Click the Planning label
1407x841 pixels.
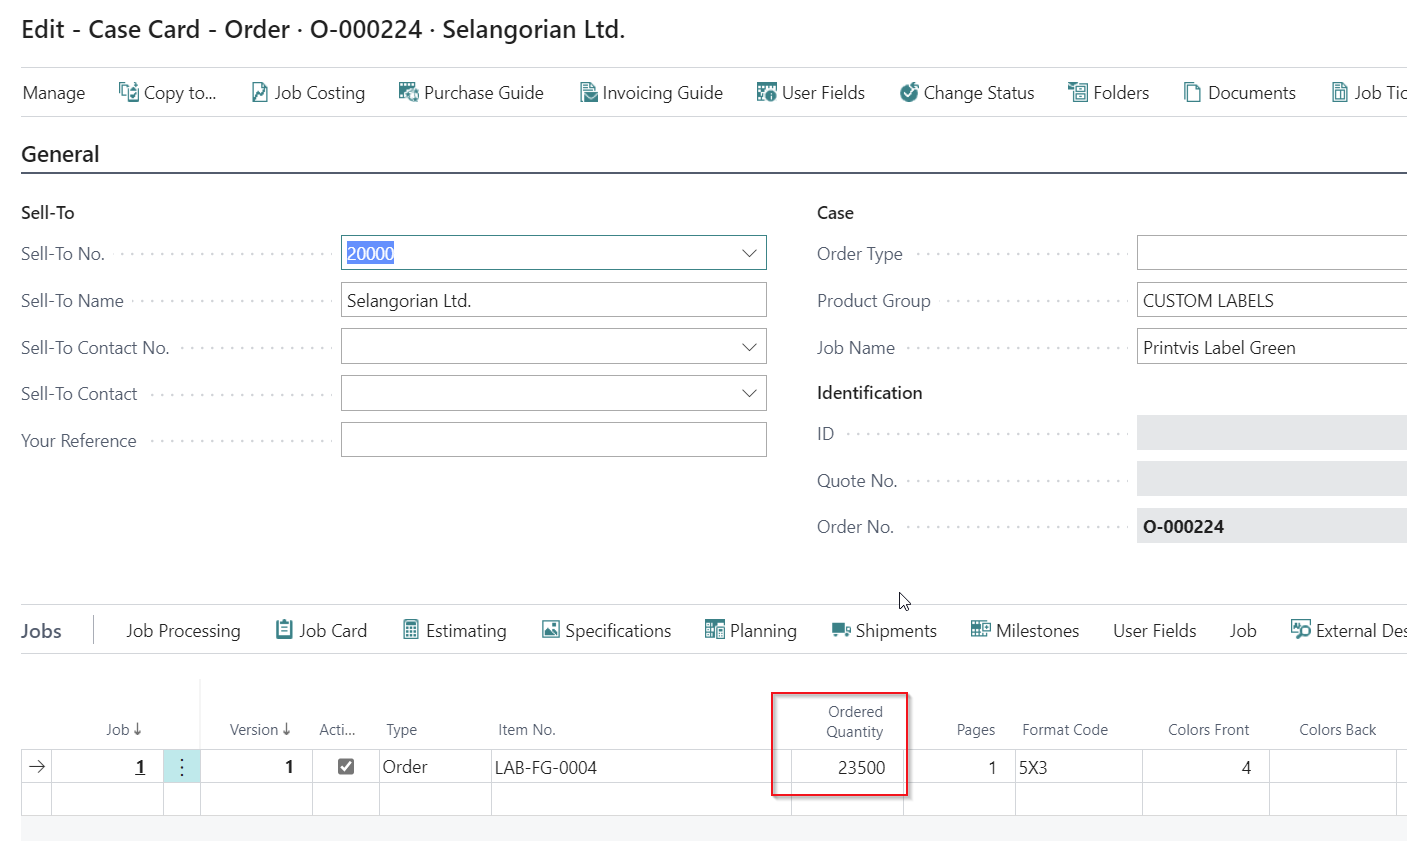point(763,631)
